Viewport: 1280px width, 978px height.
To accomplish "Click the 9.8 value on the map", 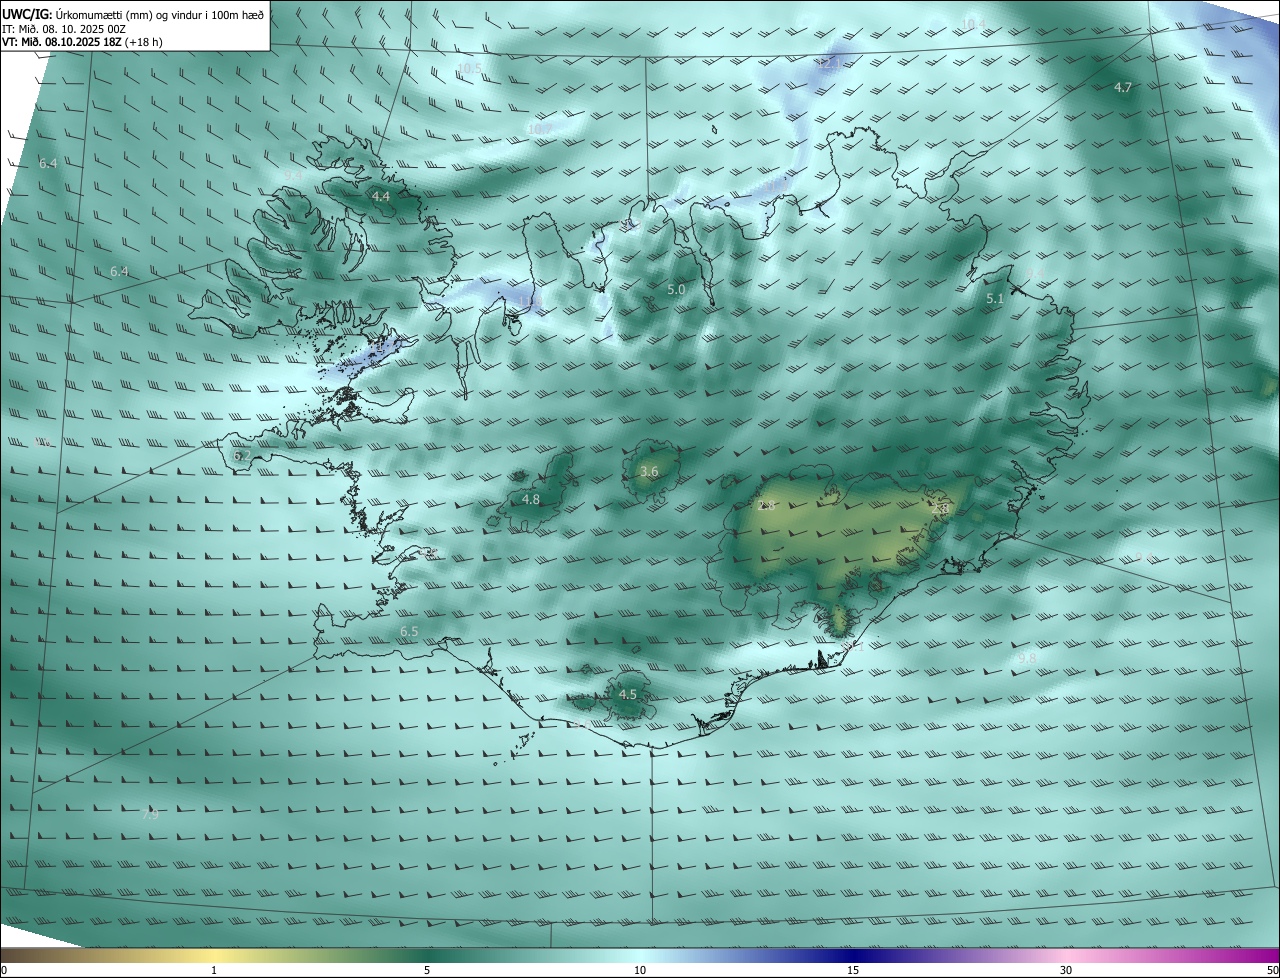I will coord(1027,658).
